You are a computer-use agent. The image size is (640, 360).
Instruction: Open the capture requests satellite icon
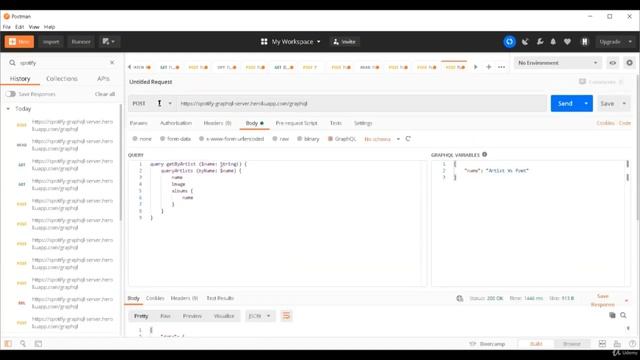click(x=525, y=42)
